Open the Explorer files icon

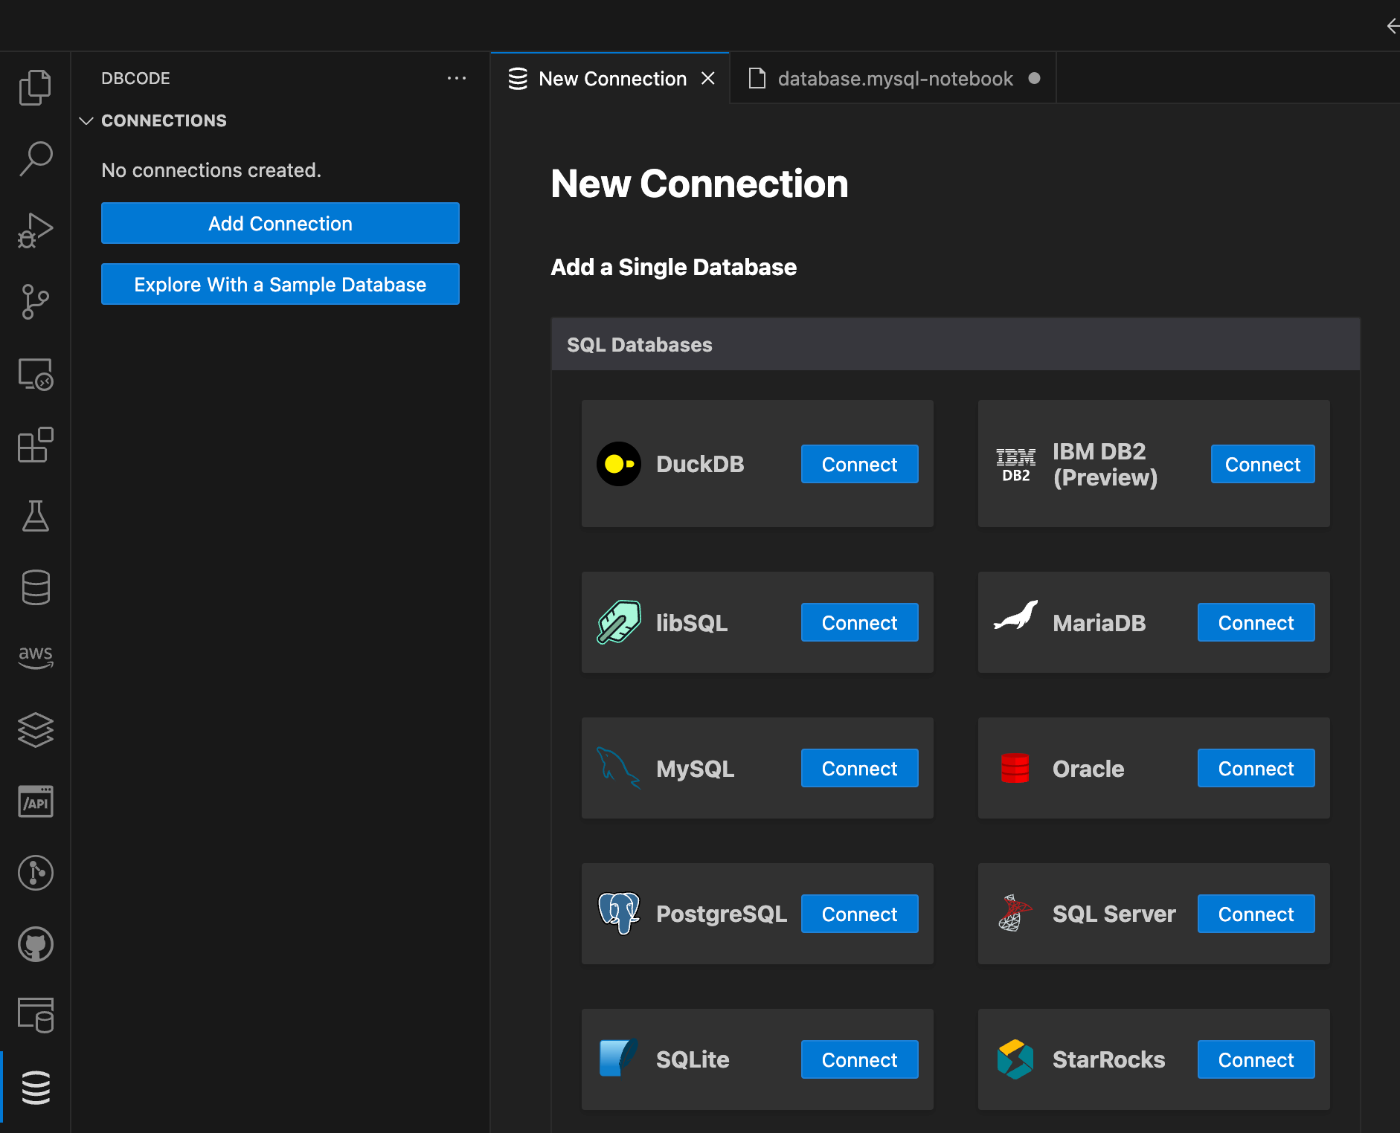[35, 87]
